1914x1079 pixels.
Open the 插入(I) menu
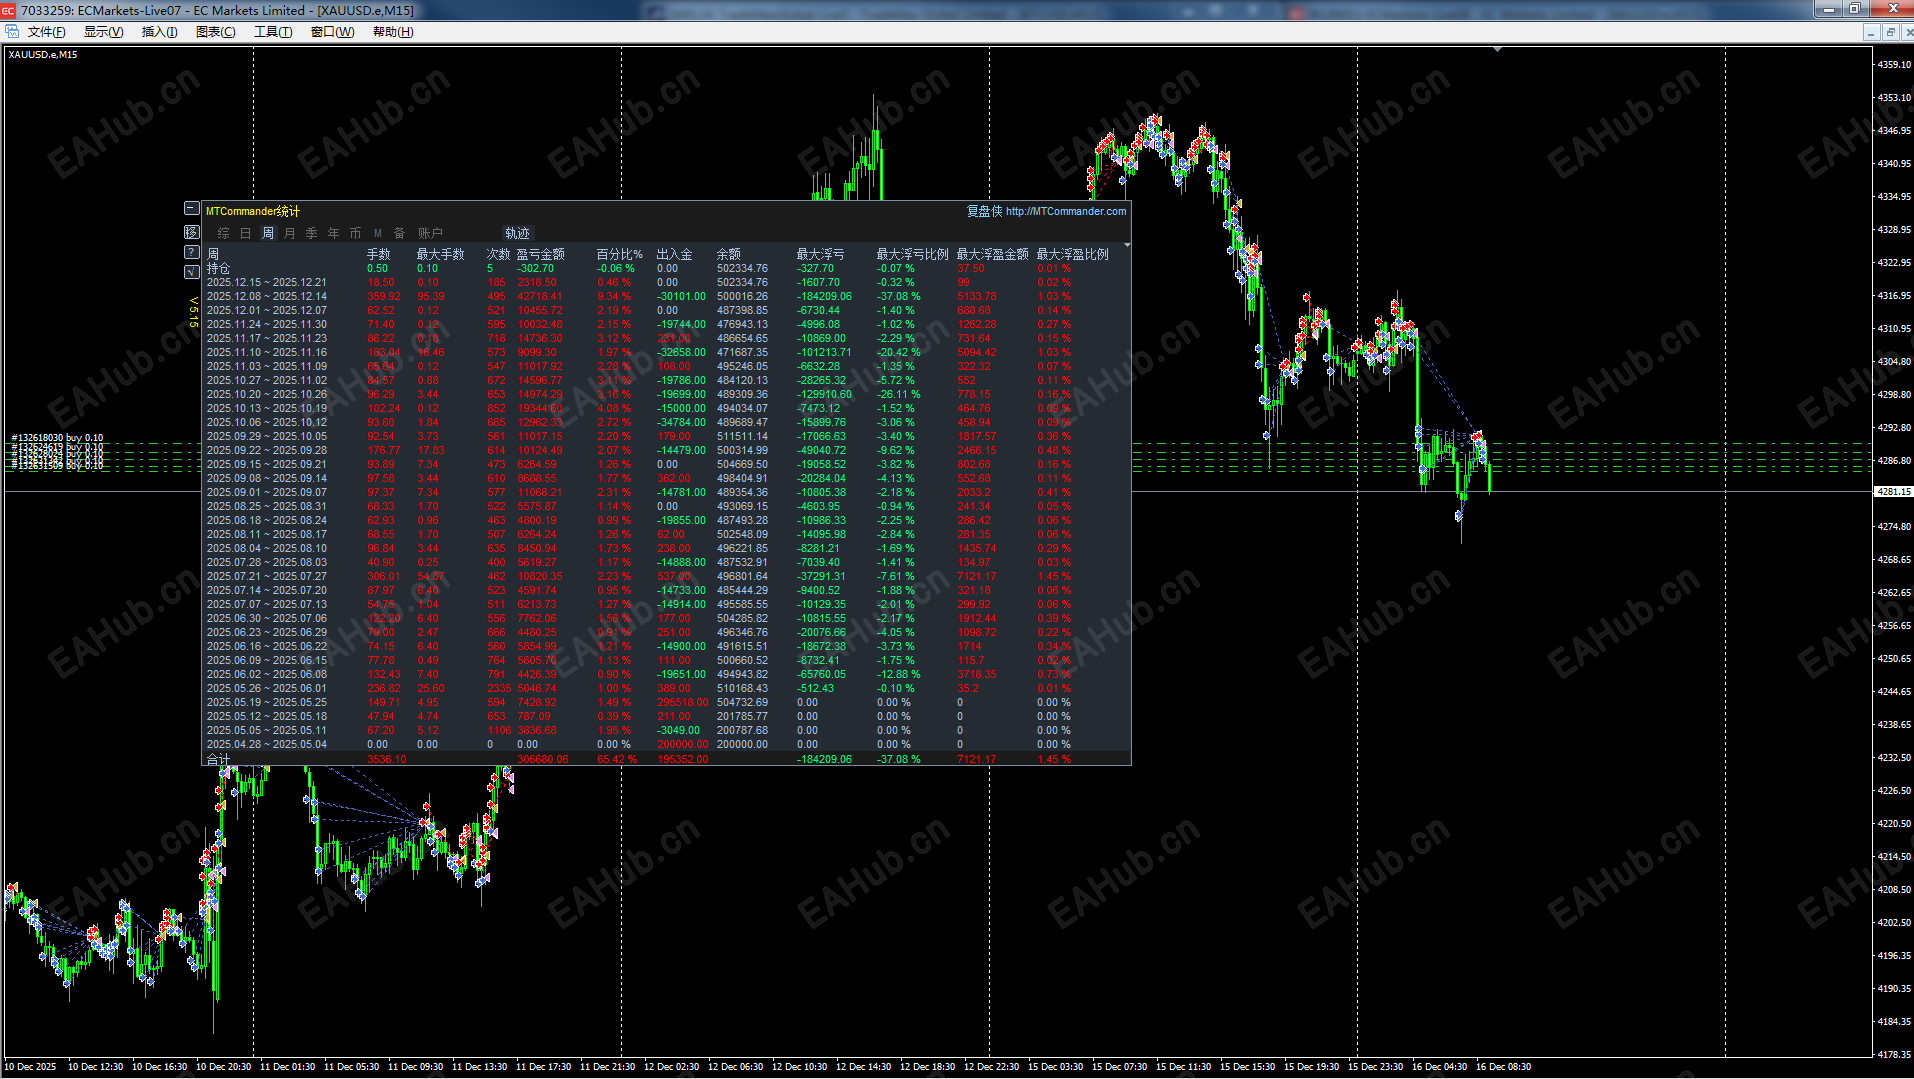(x=159, y=32)
